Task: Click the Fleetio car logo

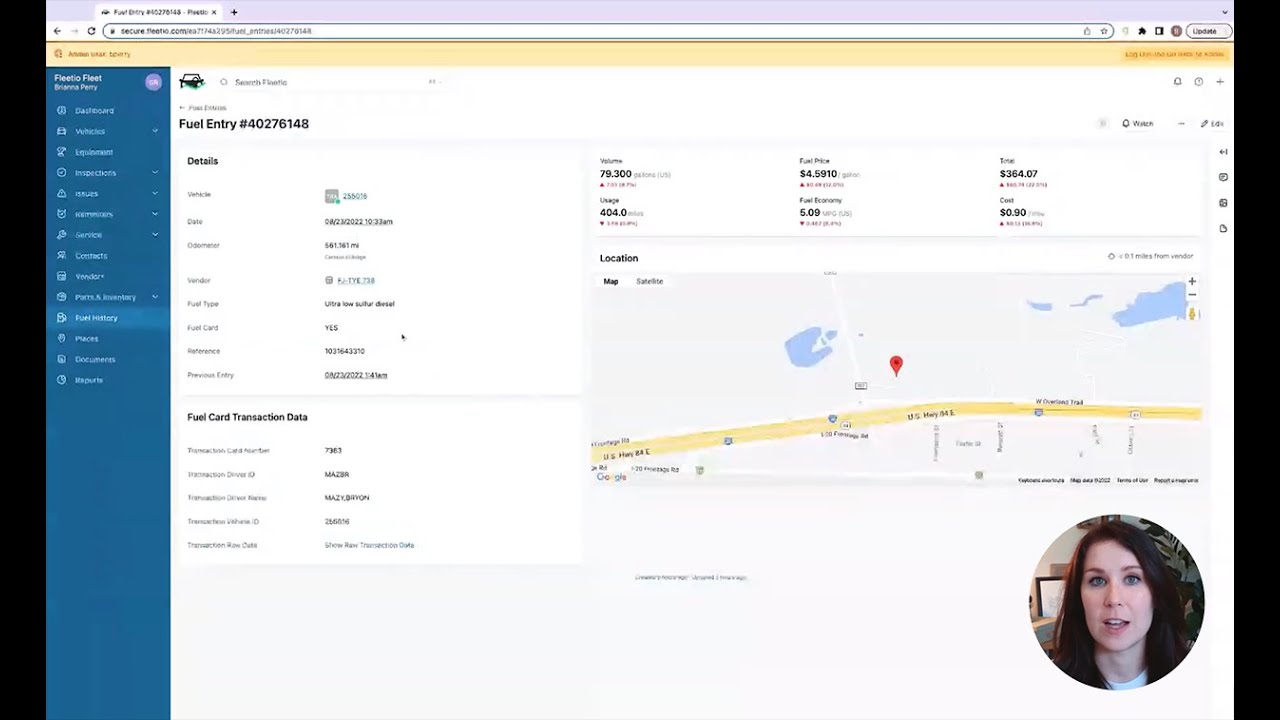Action: point(191,82)
